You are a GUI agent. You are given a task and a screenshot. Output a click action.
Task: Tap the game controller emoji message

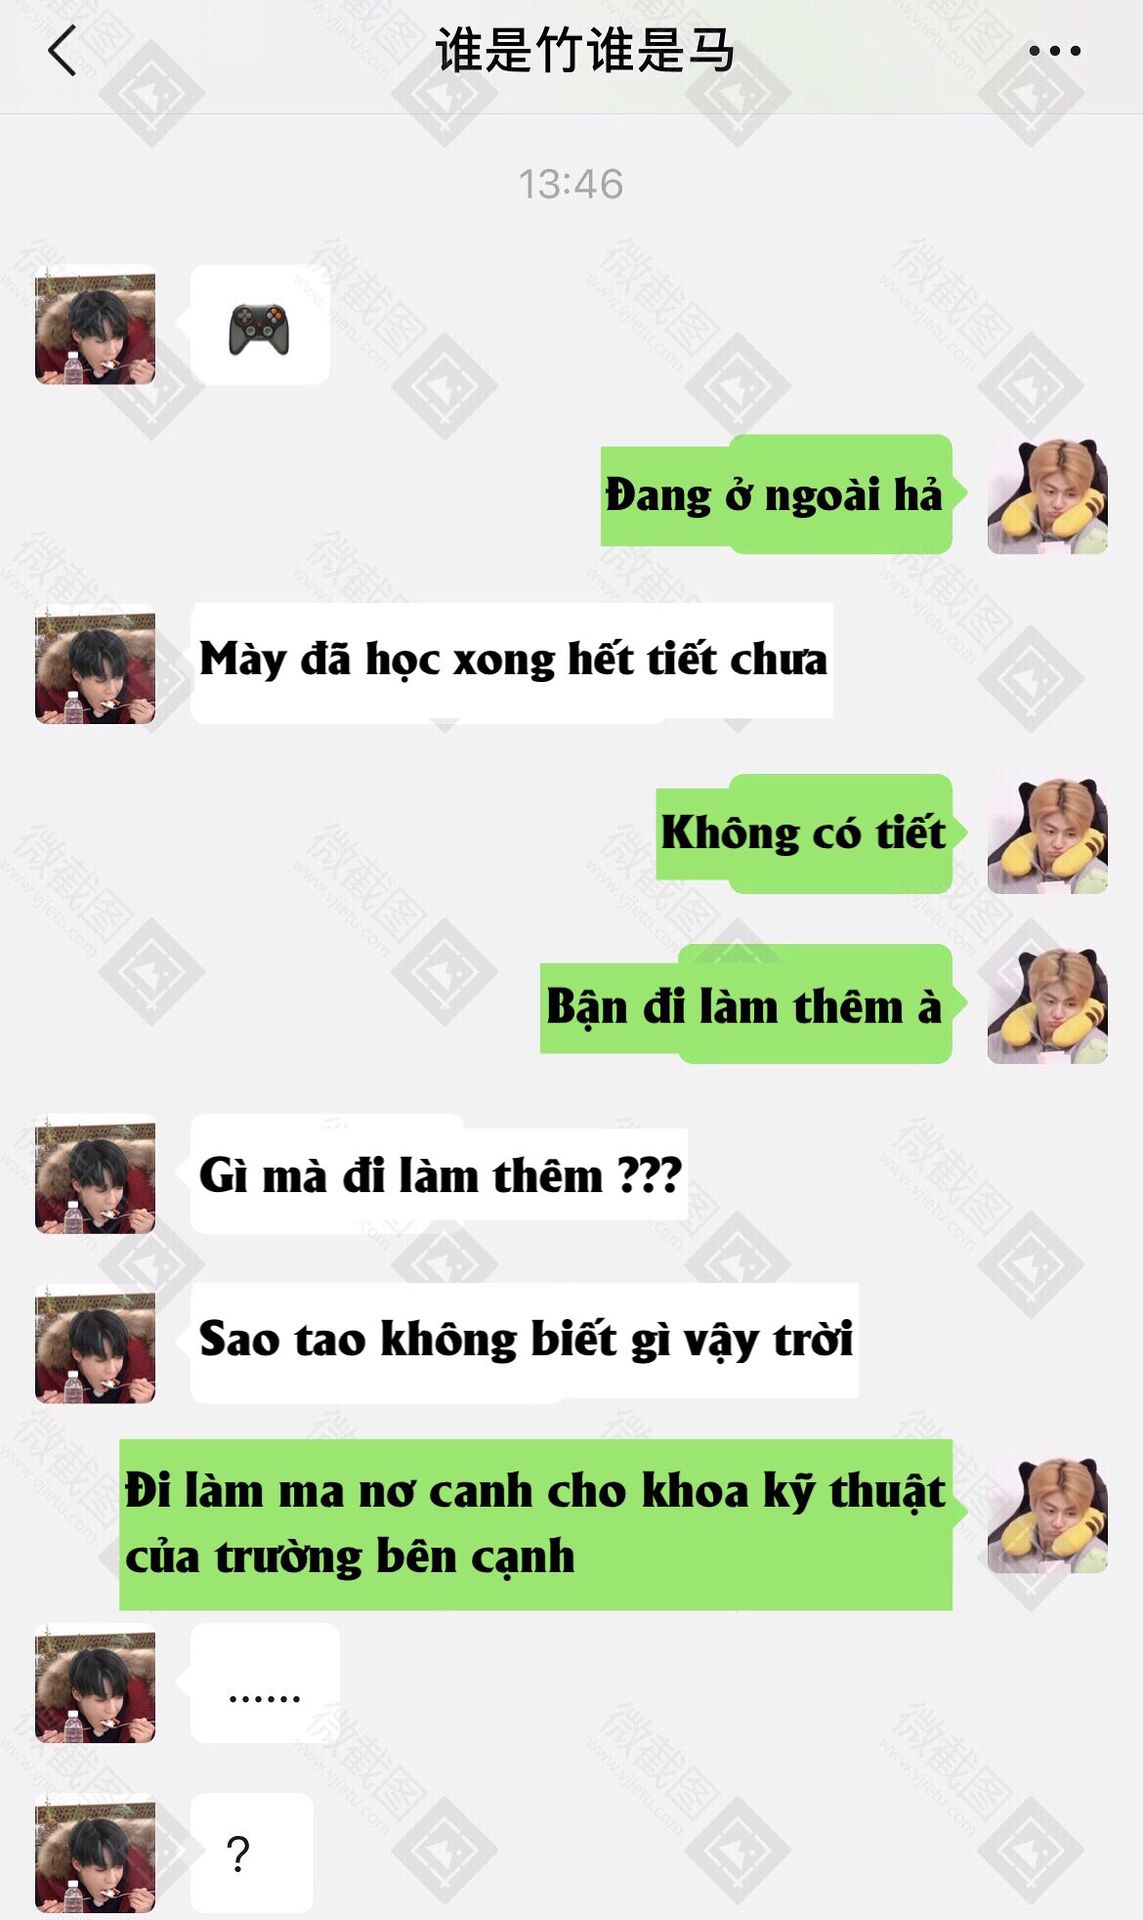click(259, 325)
